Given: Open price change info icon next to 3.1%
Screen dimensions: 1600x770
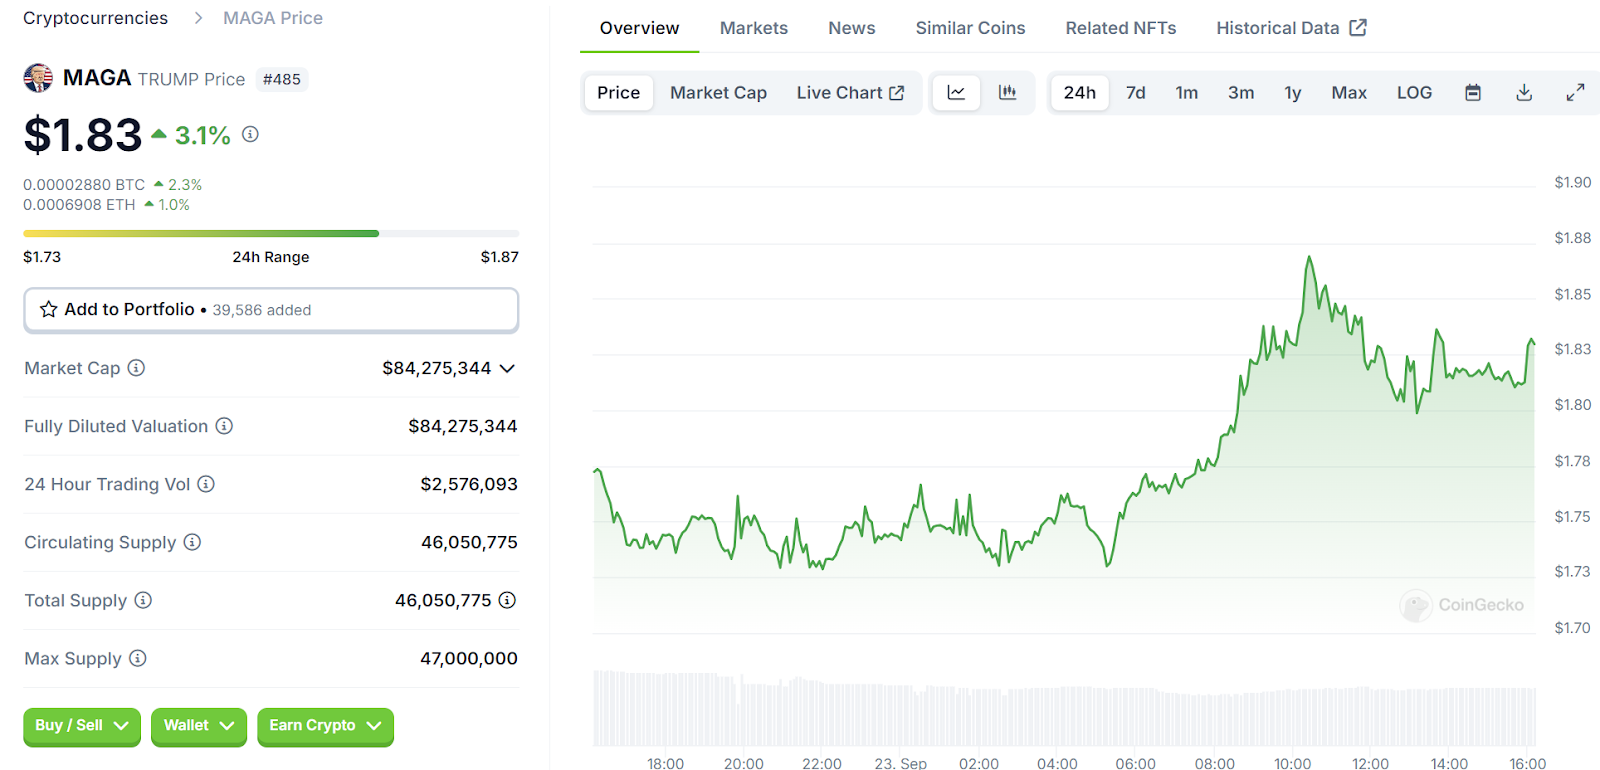Looking at the screenshot, I should (x=250, y=134).
